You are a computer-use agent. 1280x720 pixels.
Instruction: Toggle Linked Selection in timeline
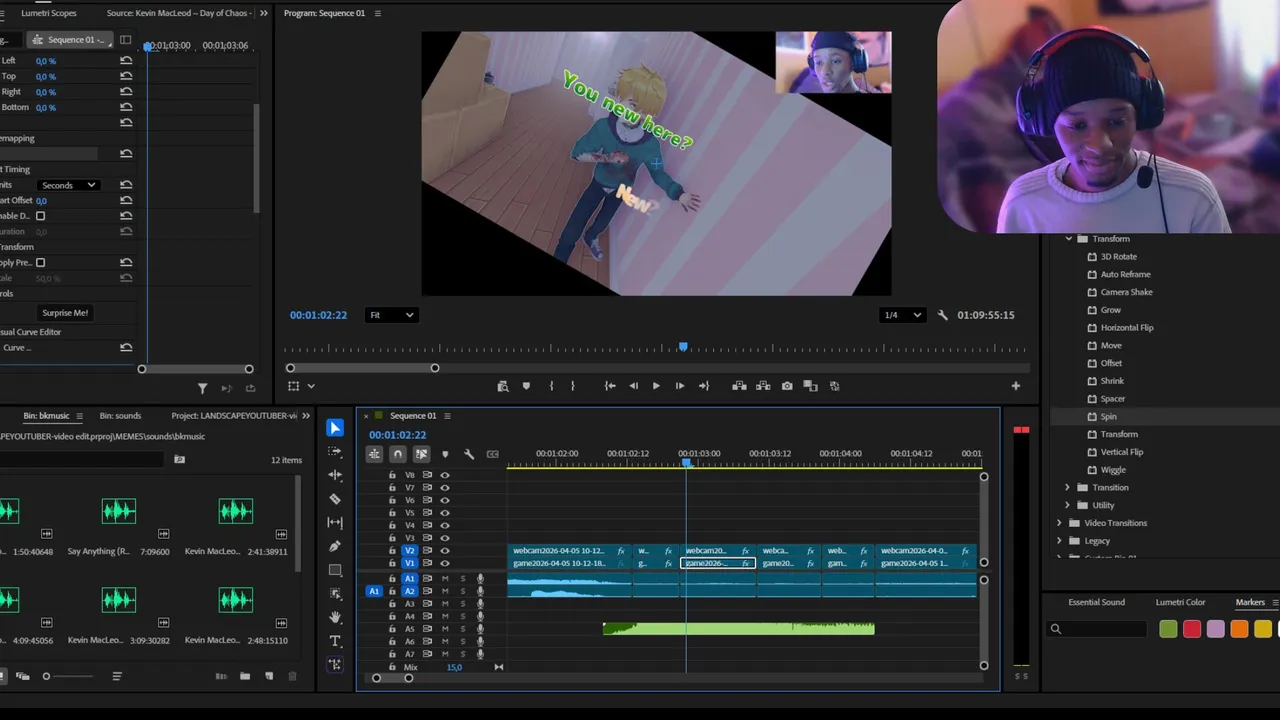[x=421, y=454]
